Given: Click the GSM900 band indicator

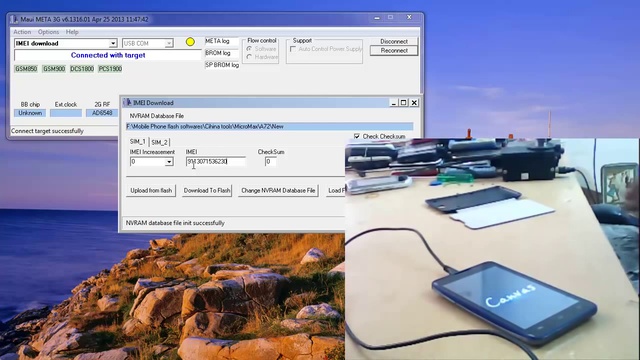Looking at the screenshot, I should (x=54, y=69).
